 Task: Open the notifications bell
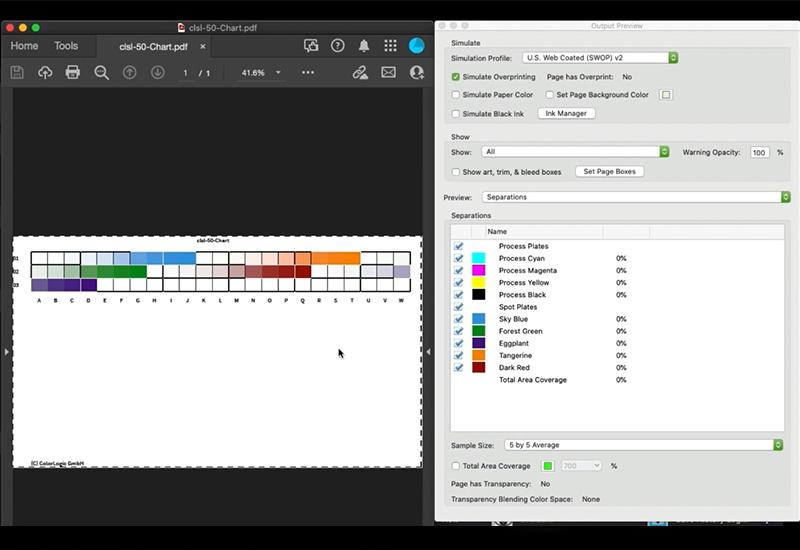pyautogui.click(x=364, y=46)
